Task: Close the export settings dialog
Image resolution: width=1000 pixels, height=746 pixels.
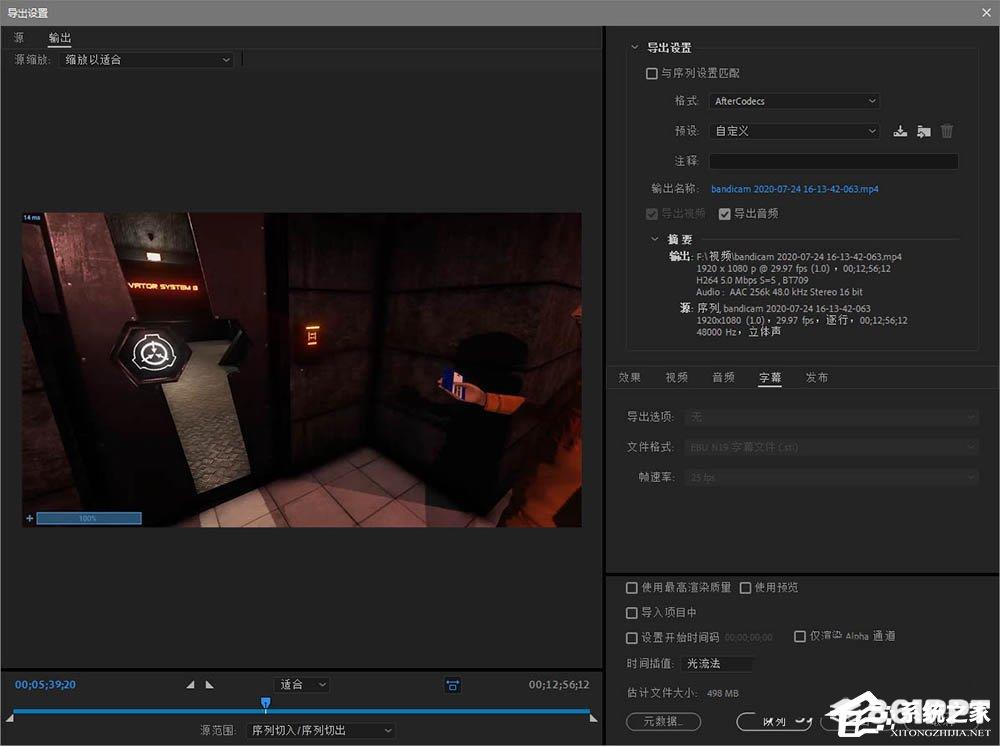Action: 986,13
